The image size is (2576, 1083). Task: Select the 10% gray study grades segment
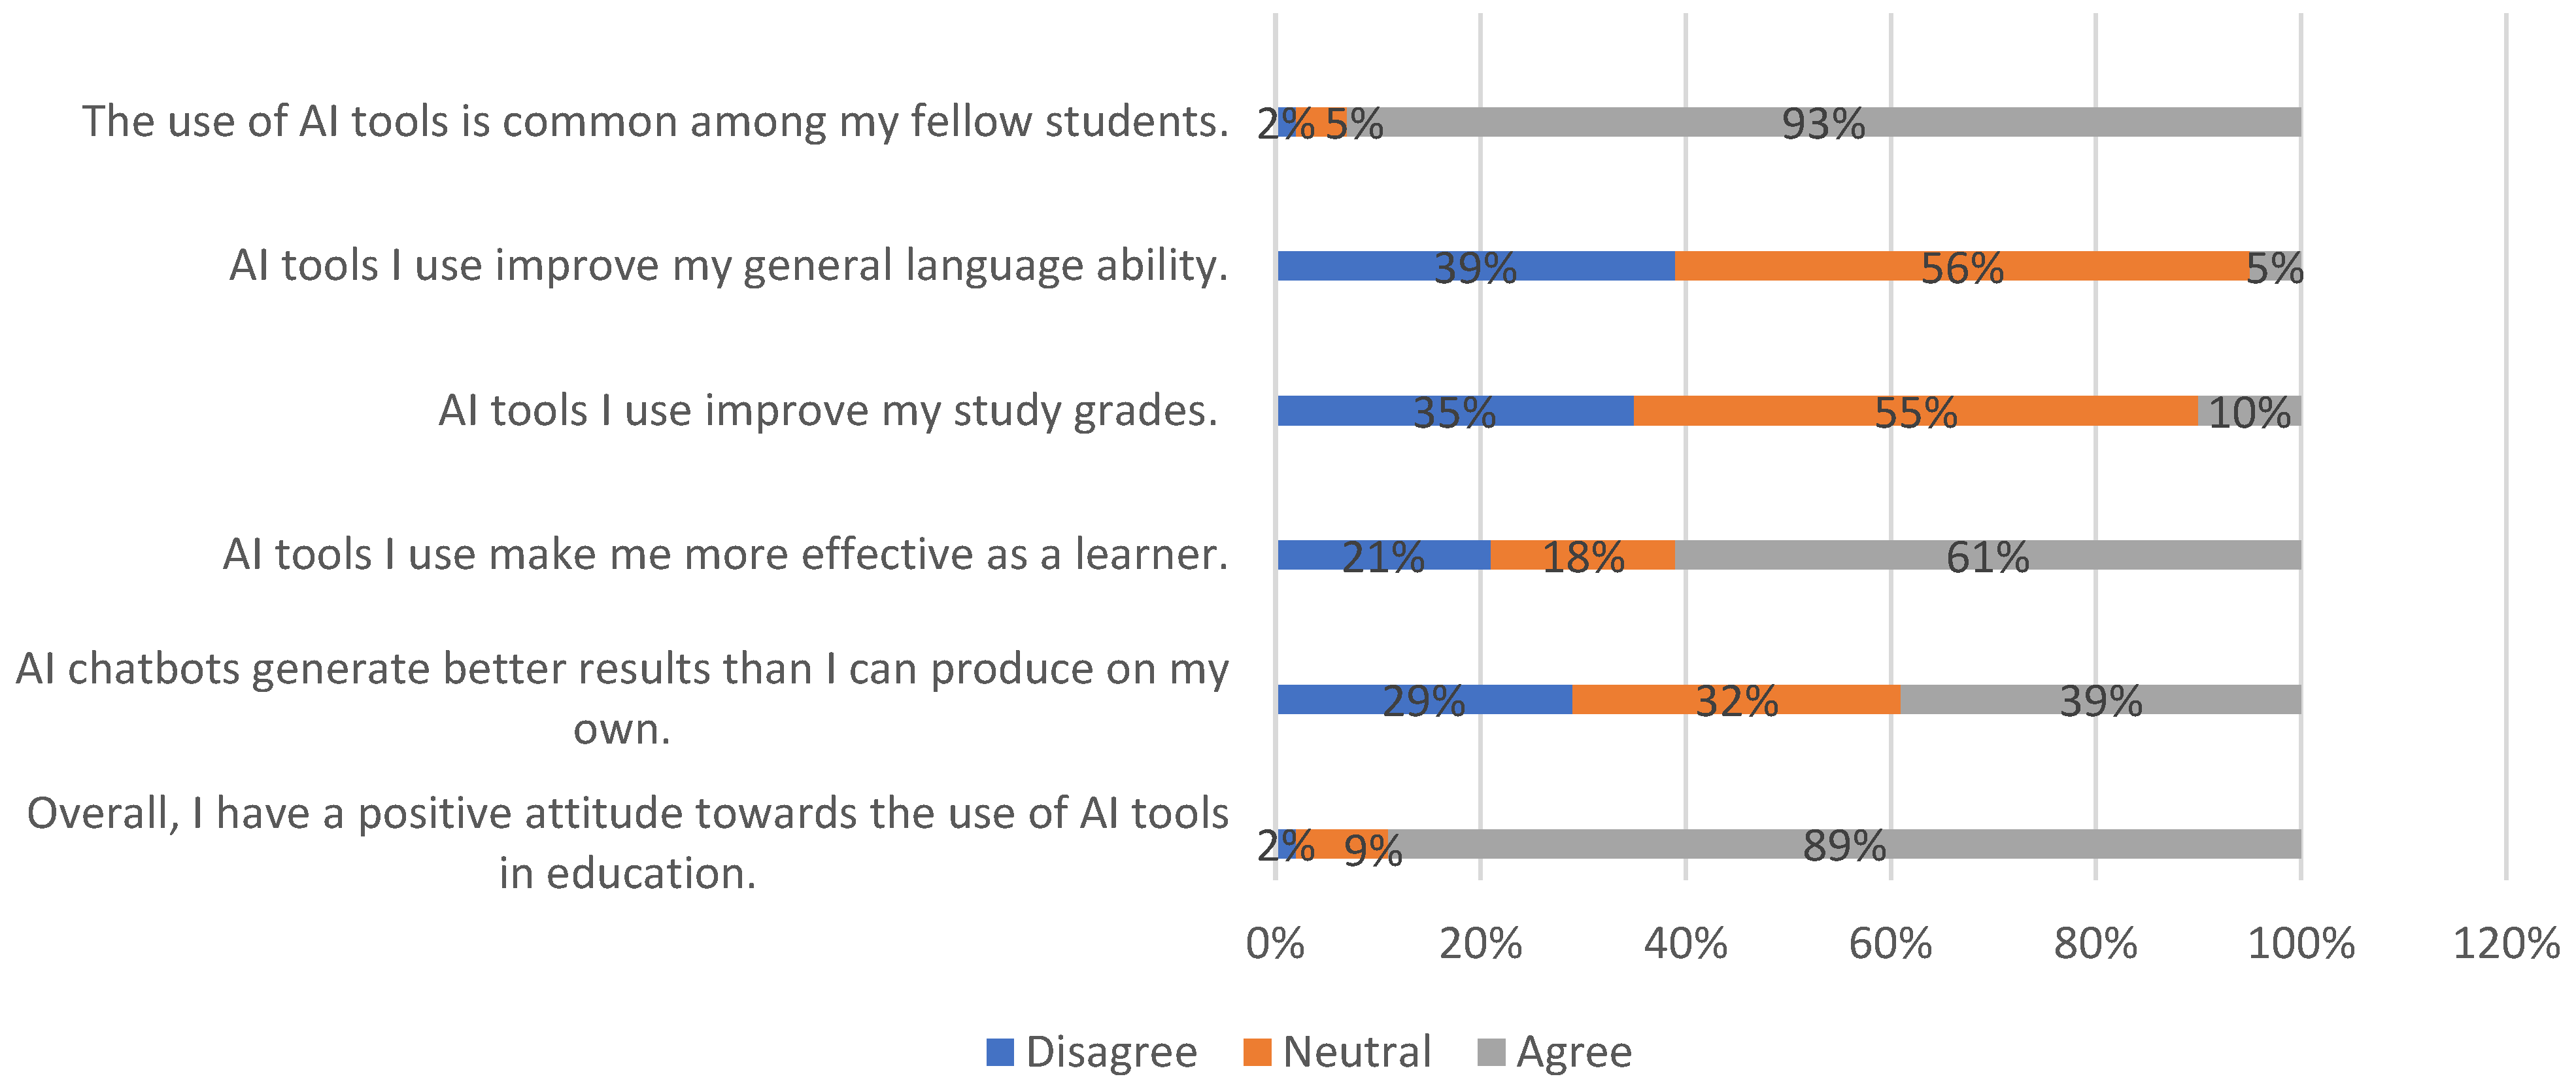[2248, 411]
